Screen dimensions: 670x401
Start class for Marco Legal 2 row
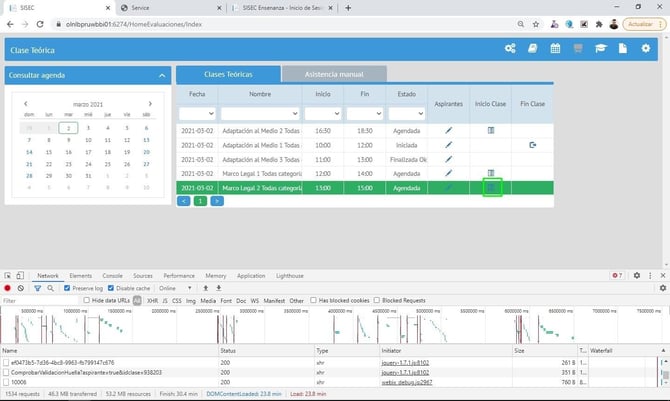491,187
